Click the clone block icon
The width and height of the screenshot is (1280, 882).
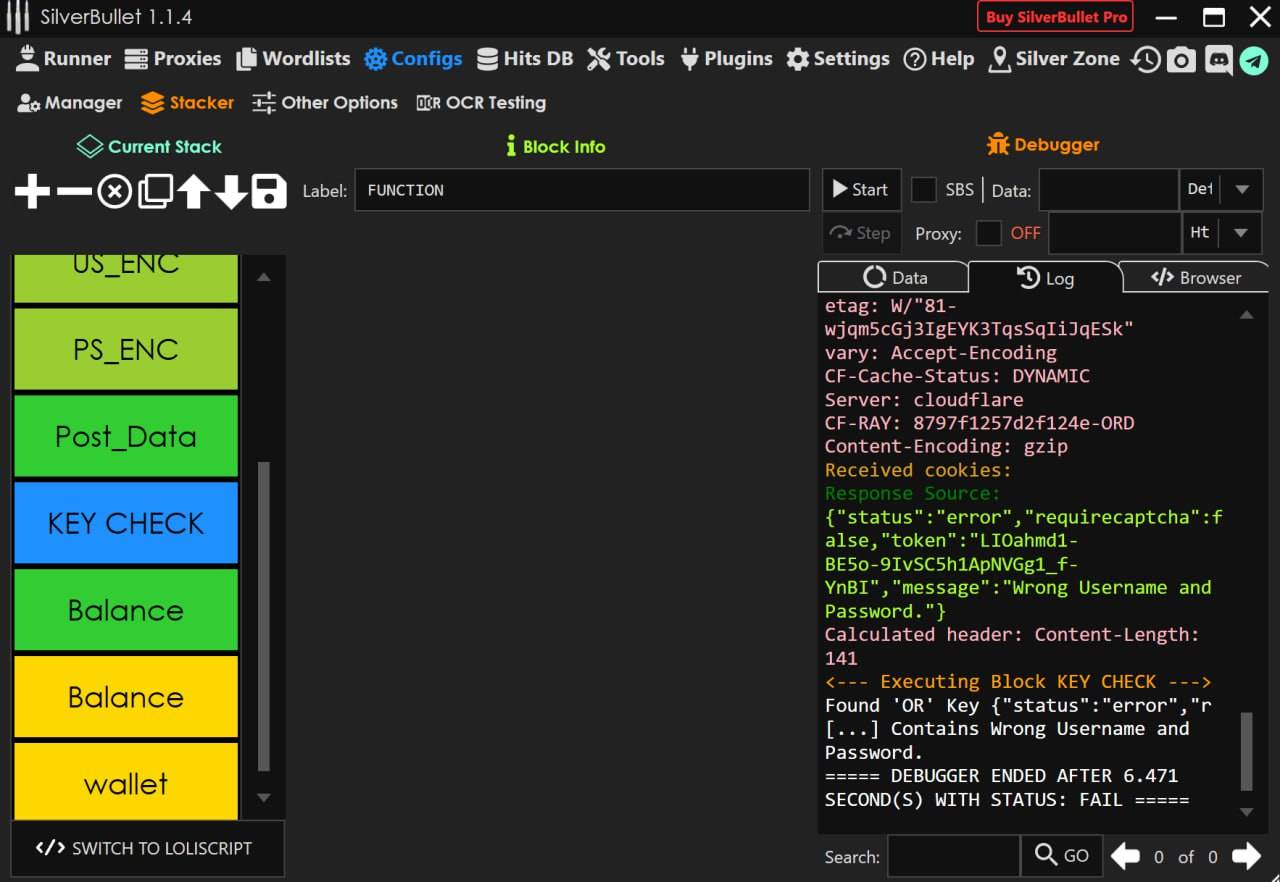(x=154, y=191)
